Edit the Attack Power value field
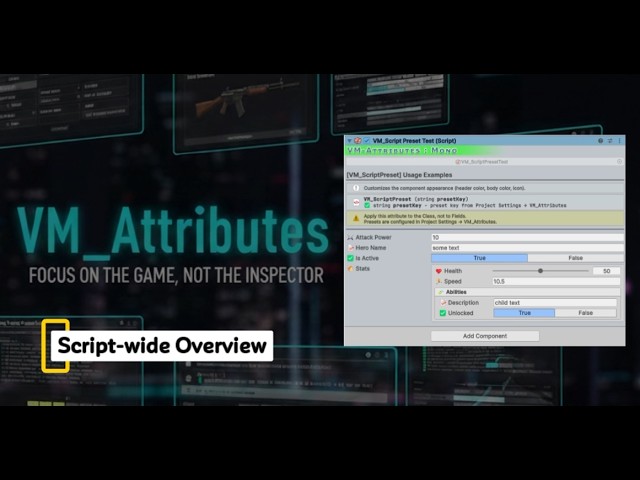 (527, 237)
